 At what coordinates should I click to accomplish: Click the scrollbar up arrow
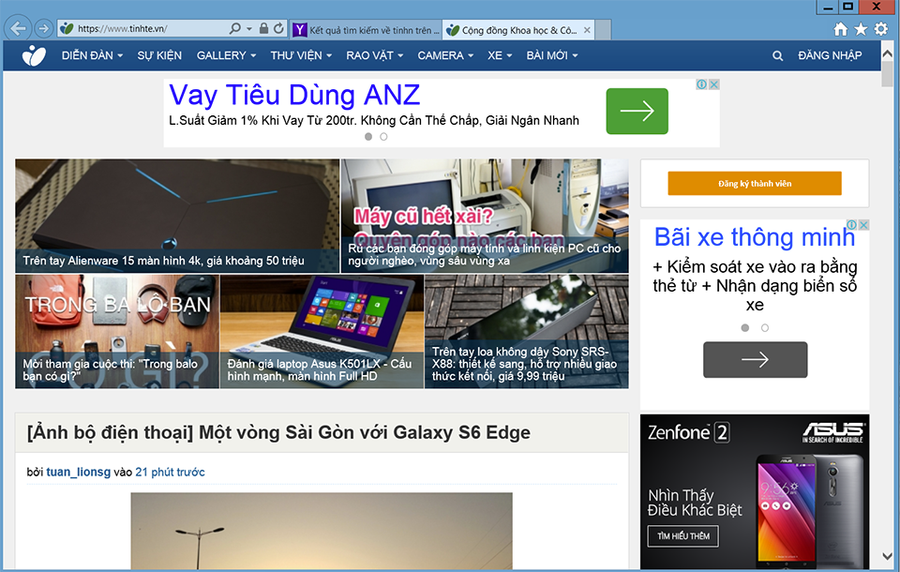tap(887, 54)
